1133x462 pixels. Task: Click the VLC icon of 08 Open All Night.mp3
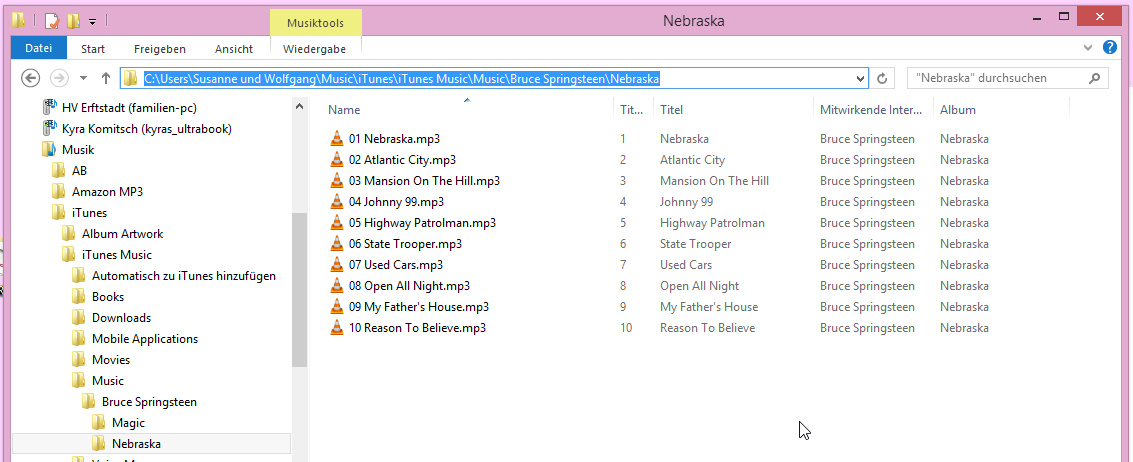pos(337,286)
